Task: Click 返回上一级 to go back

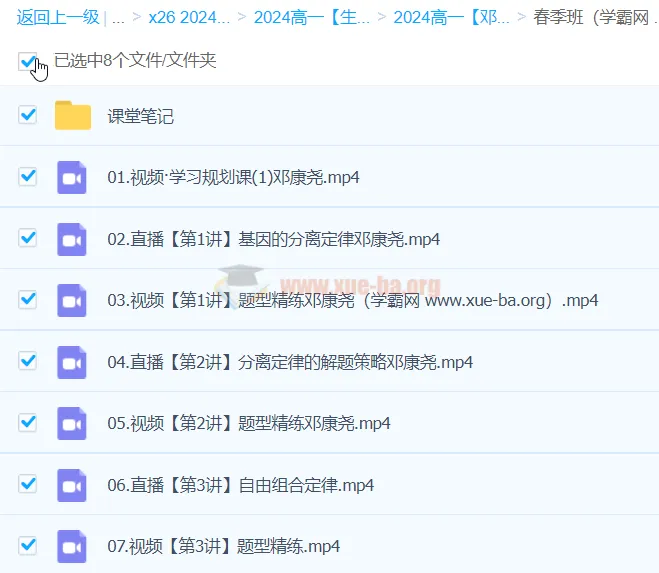Action: point(58,17)
